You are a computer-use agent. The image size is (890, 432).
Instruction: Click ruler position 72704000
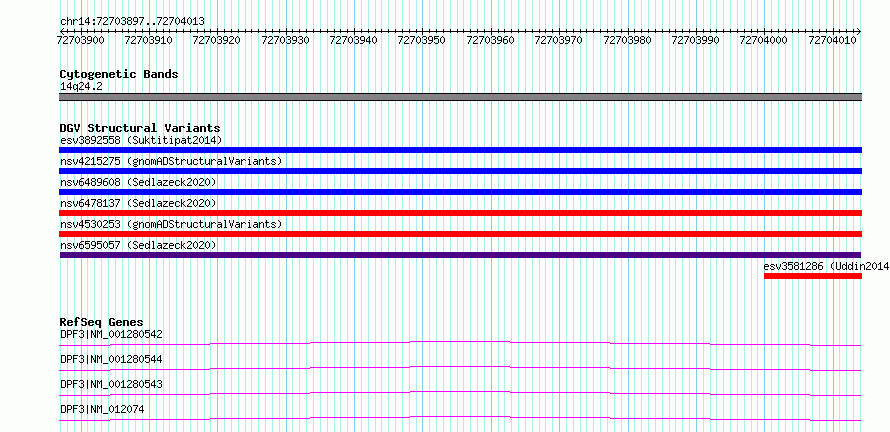pos(764,40)
